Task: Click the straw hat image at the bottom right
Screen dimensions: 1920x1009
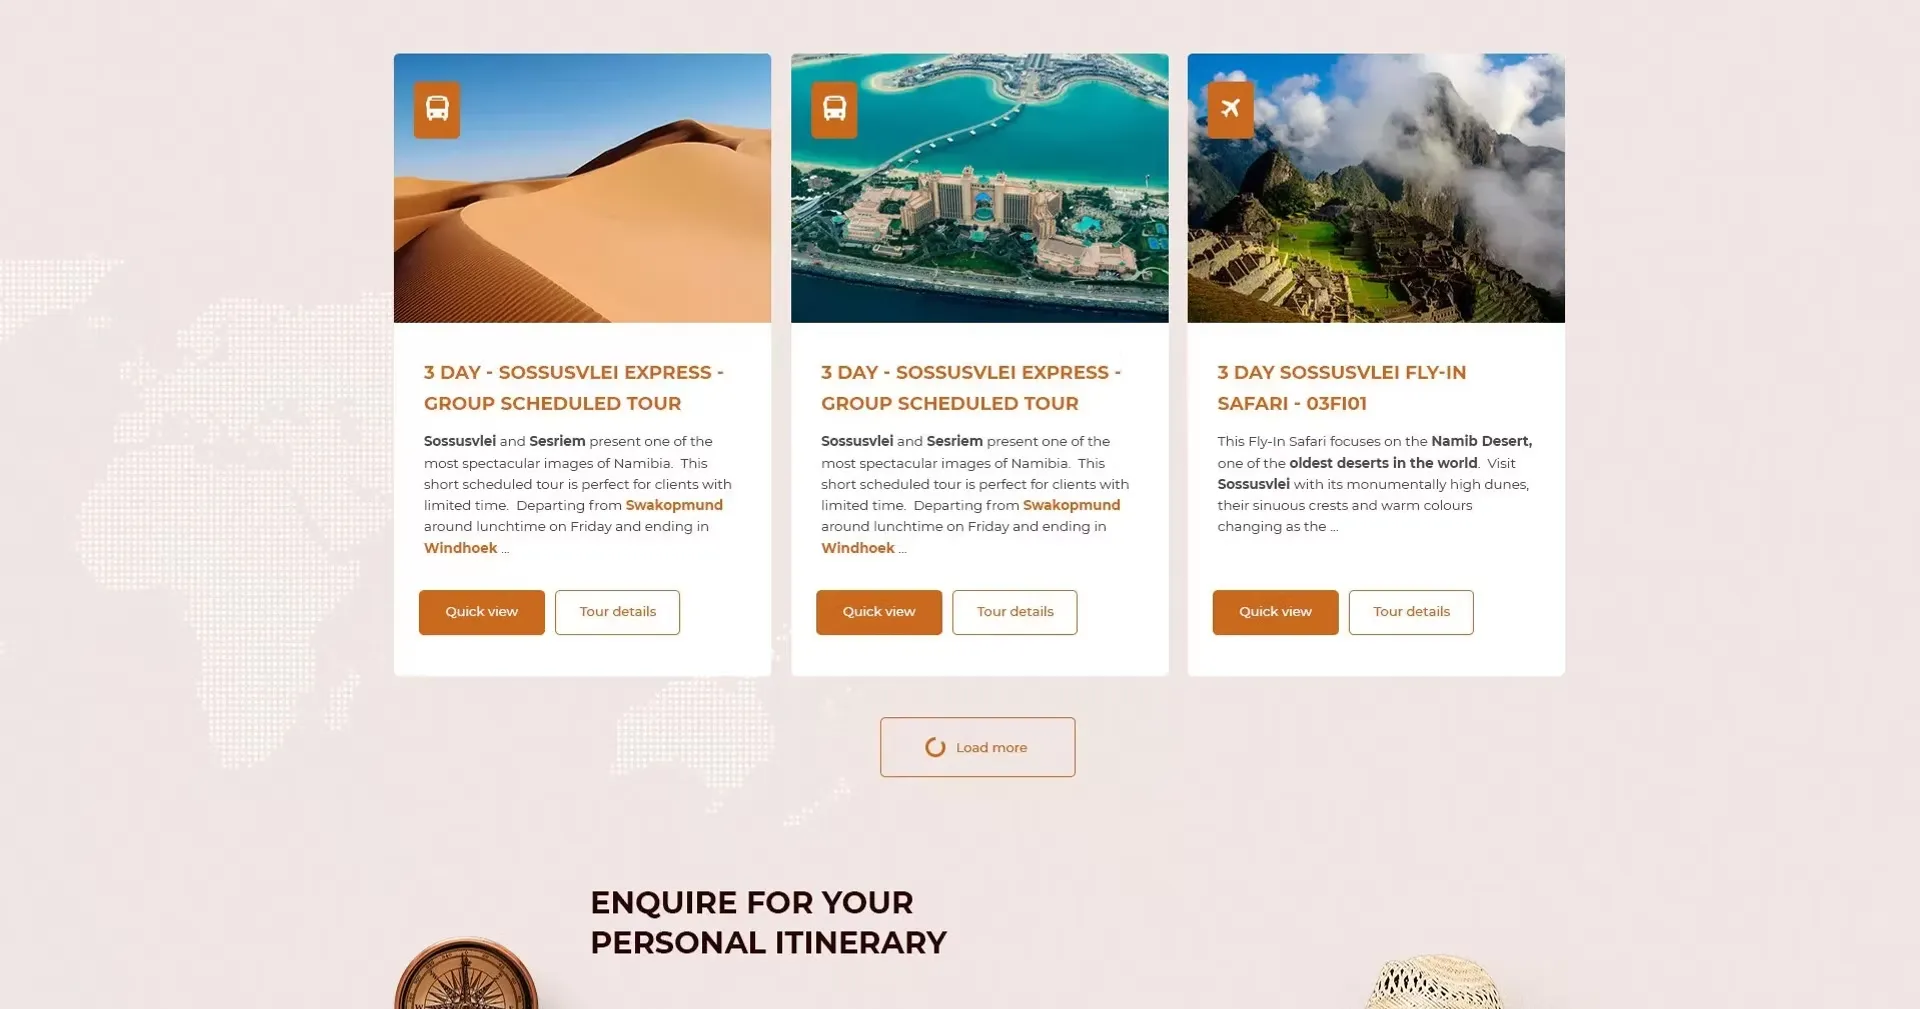Action: click(x=1435, y=982)
